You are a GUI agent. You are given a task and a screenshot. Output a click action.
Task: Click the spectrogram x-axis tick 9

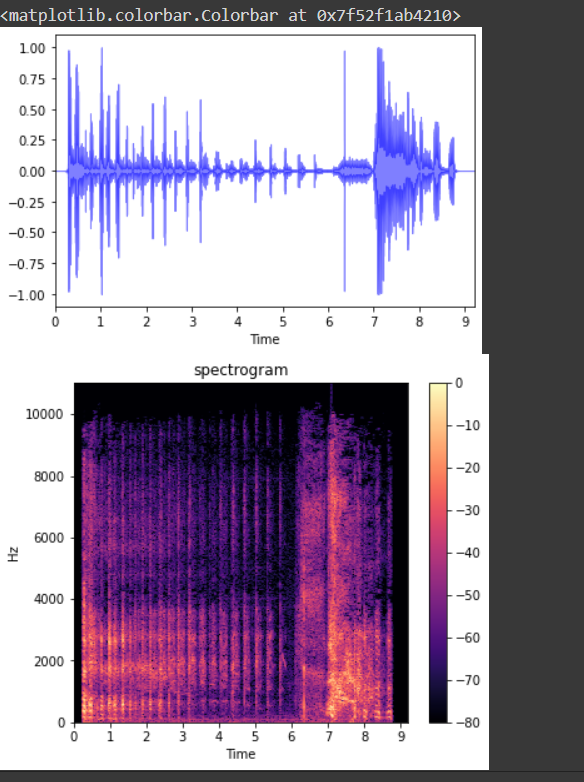(x=401, y=737)
